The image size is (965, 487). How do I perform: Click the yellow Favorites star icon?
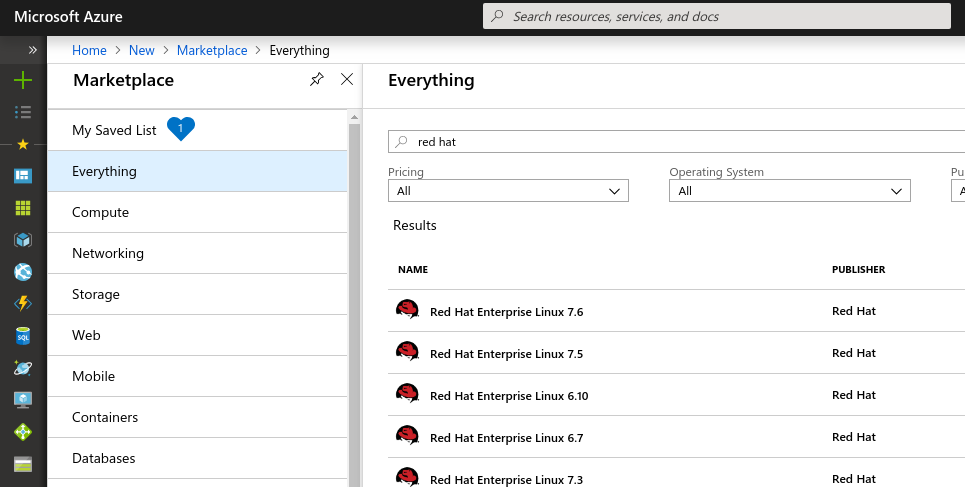[23, 144]
